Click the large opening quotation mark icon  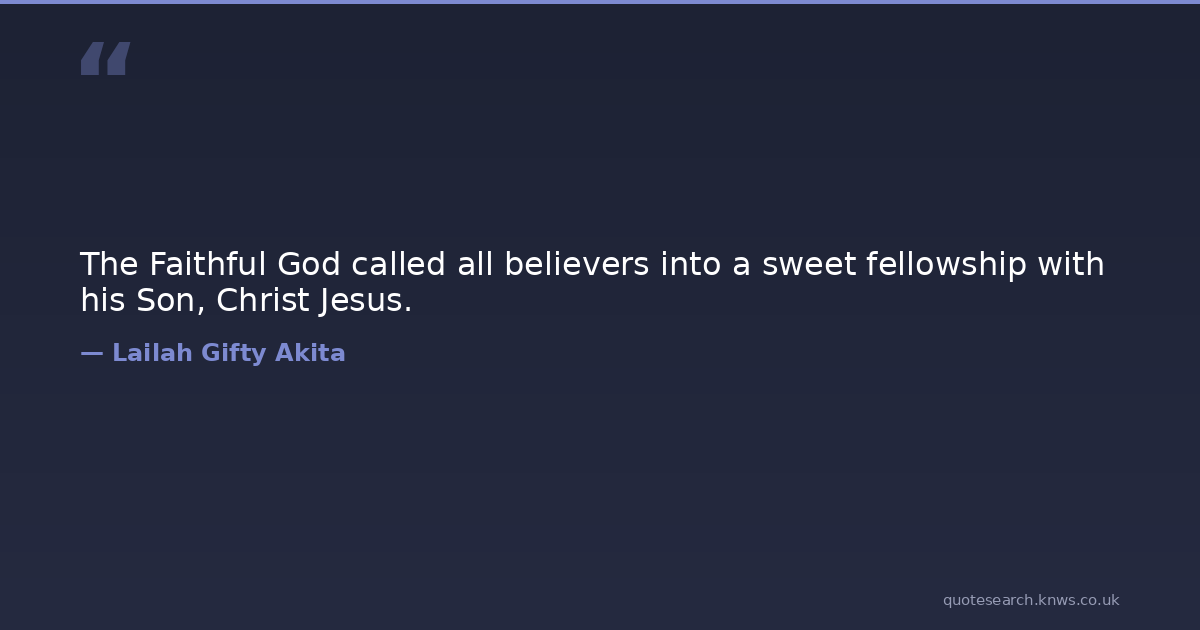click(105, 59)
